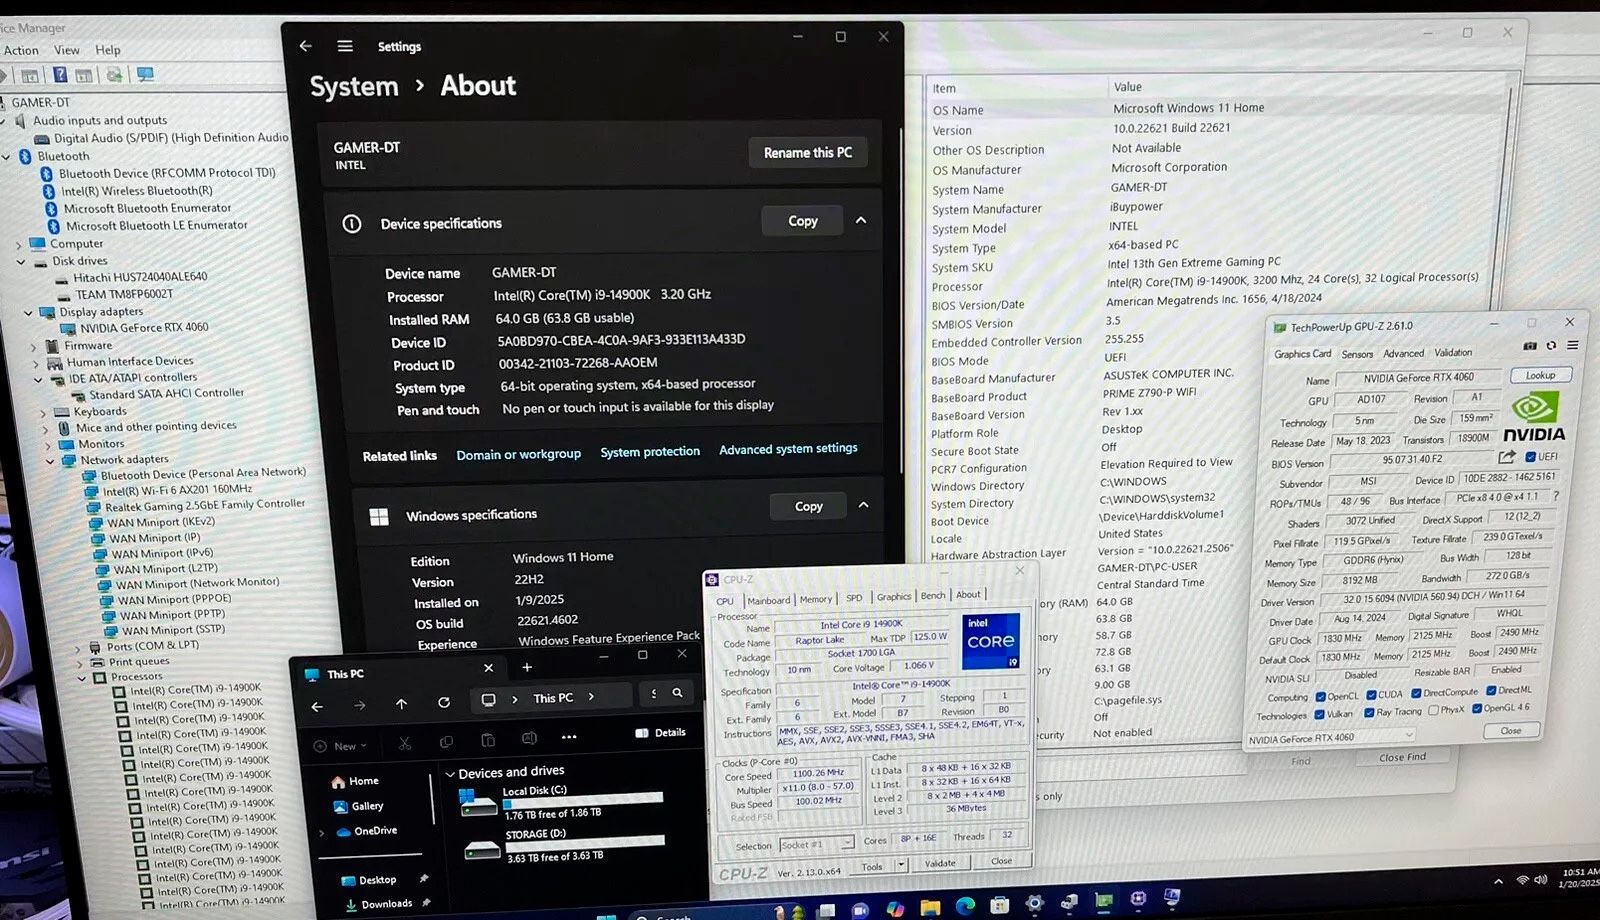Toggle the Vulkan checkbox in GPU-Z
The height and width of the screenshot is (920, 1600).
coord(1320,714)
